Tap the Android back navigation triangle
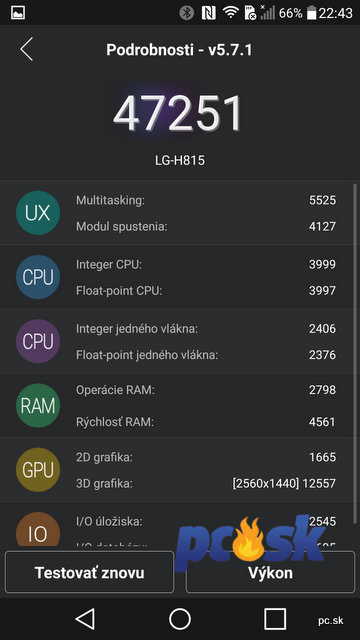This screenshot has height=640, width=360. coord(85,619)
